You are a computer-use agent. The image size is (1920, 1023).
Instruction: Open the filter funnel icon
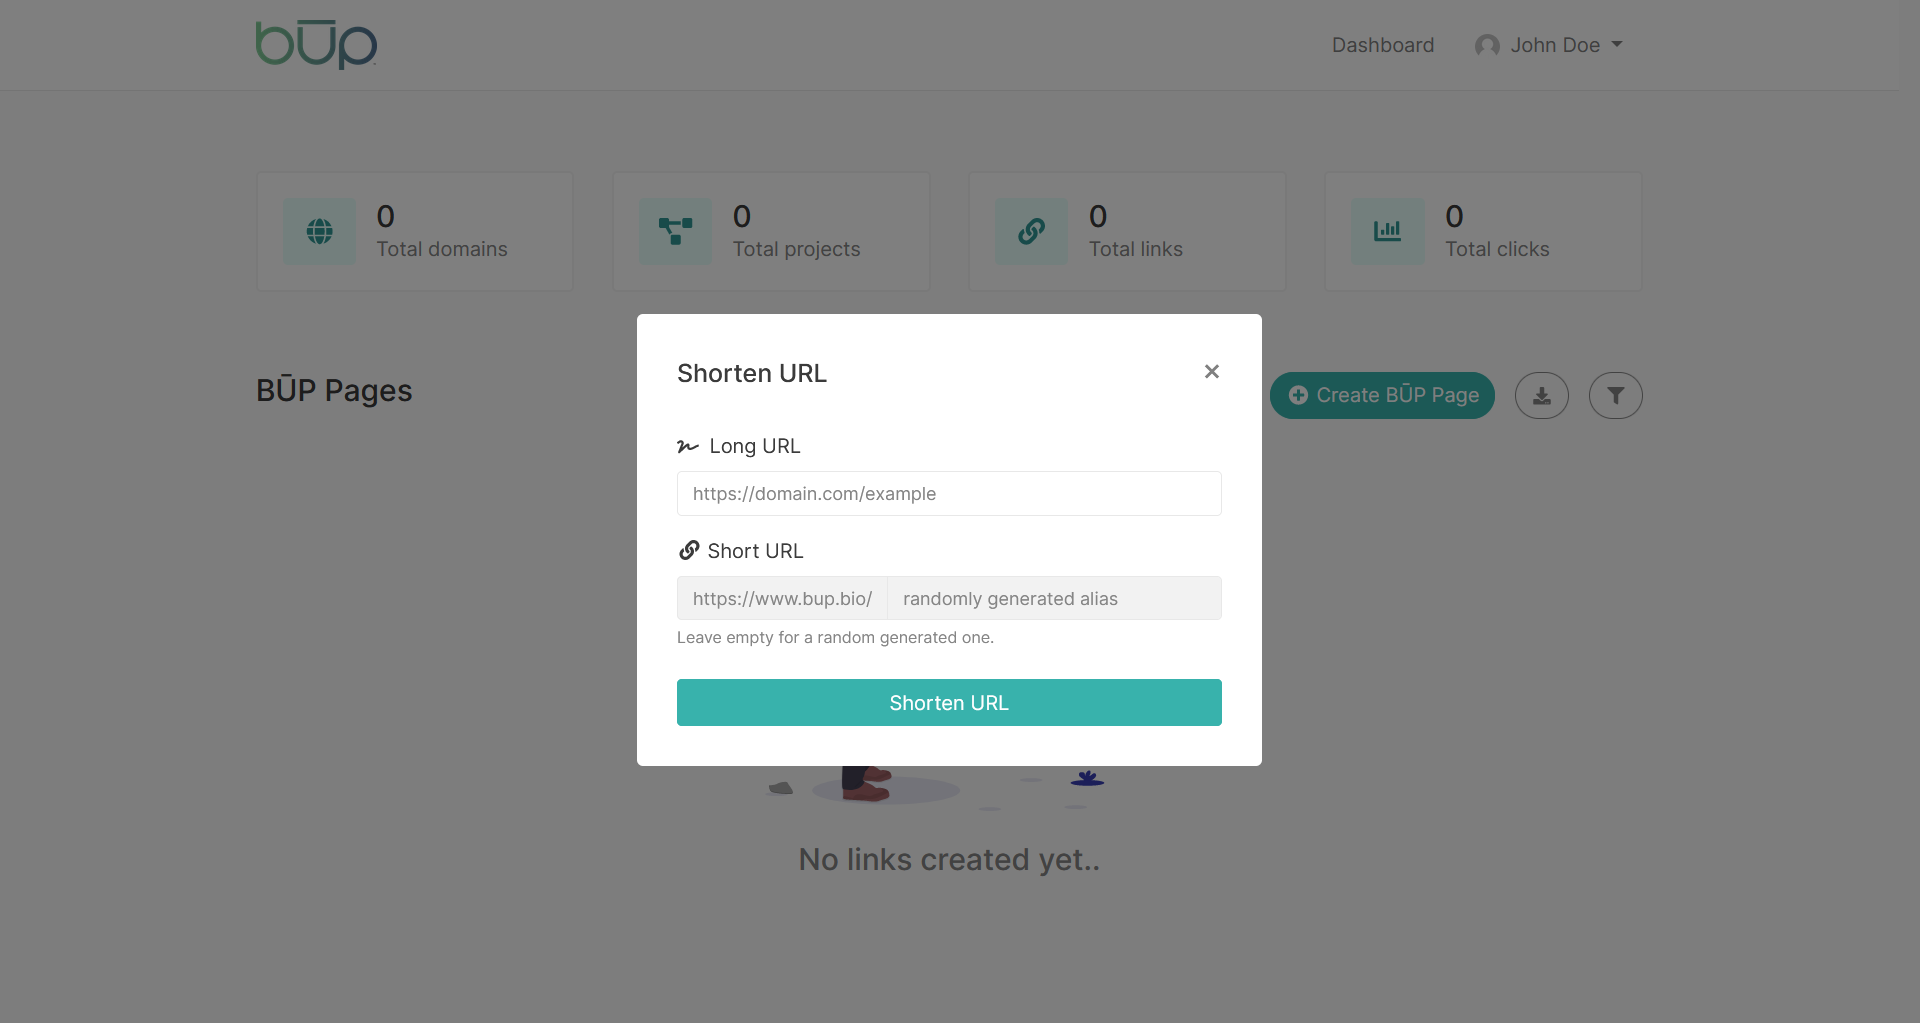(1616, 396)
